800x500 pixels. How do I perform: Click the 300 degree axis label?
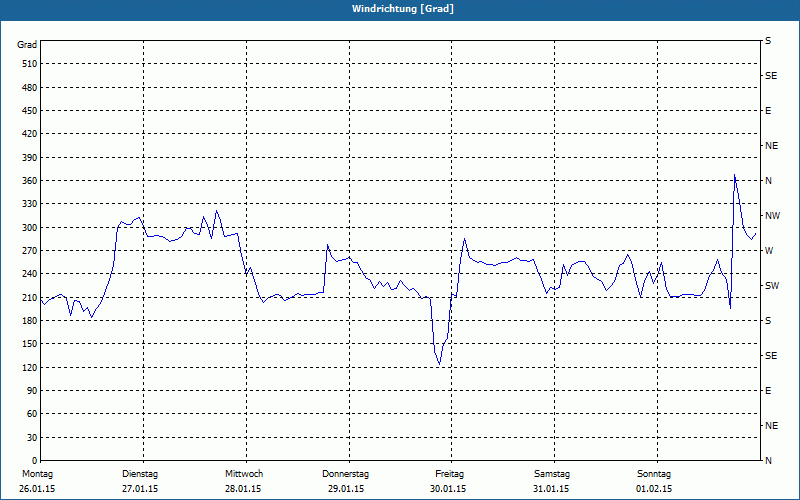[30, 228]
